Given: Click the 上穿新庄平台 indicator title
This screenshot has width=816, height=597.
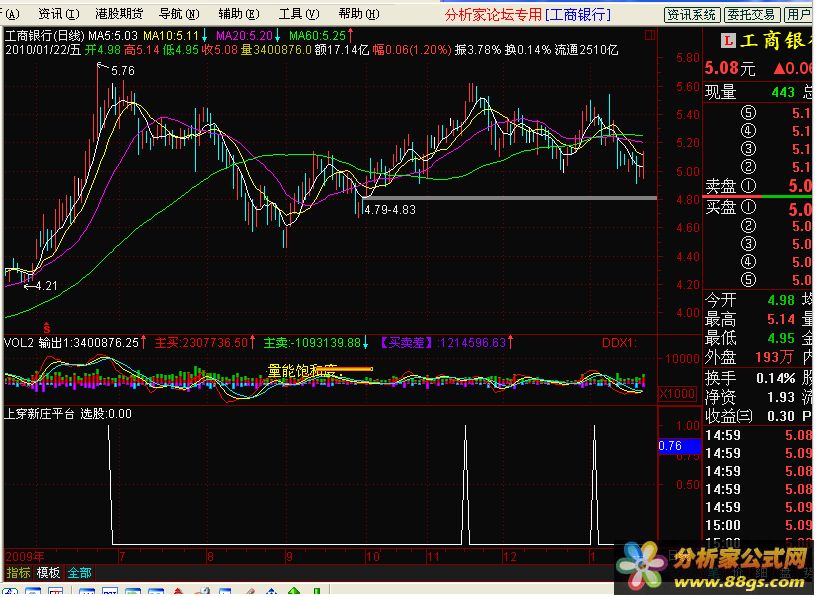Looking at the screenshot, I should point(40,414).
